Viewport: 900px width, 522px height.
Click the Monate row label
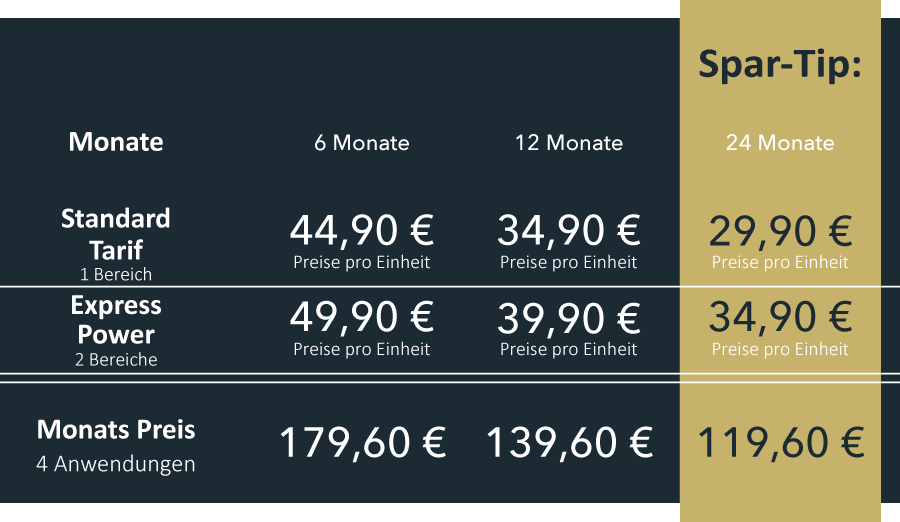[116, 142]
